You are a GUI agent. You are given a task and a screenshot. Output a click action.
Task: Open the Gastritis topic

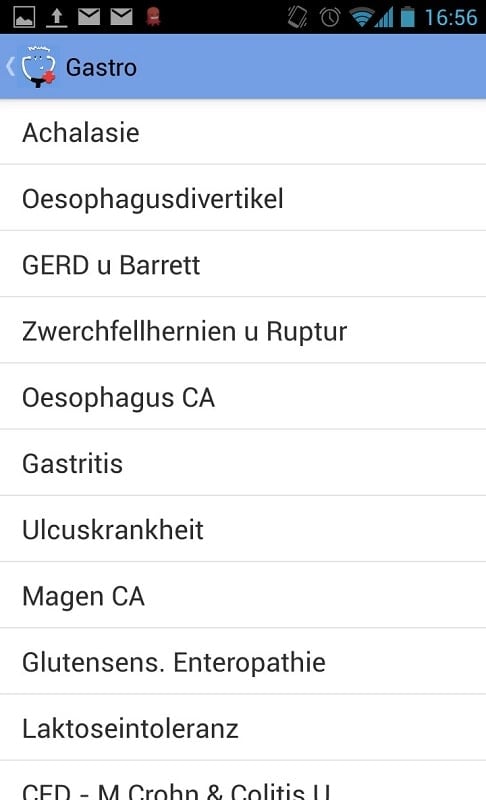243,463
